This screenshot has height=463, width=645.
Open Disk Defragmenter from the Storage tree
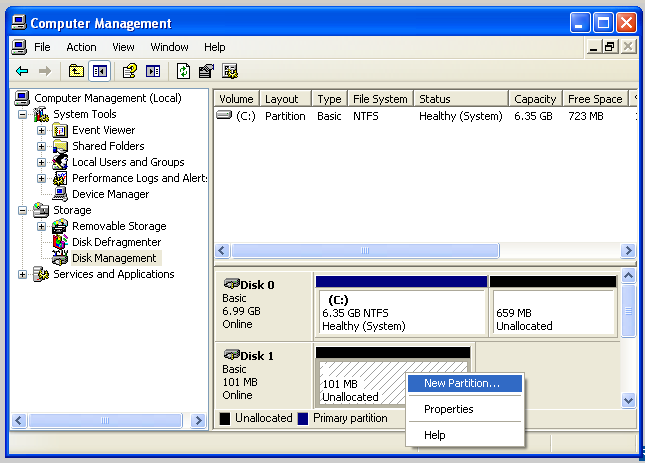pyautogui.click(x=116, y=242)
